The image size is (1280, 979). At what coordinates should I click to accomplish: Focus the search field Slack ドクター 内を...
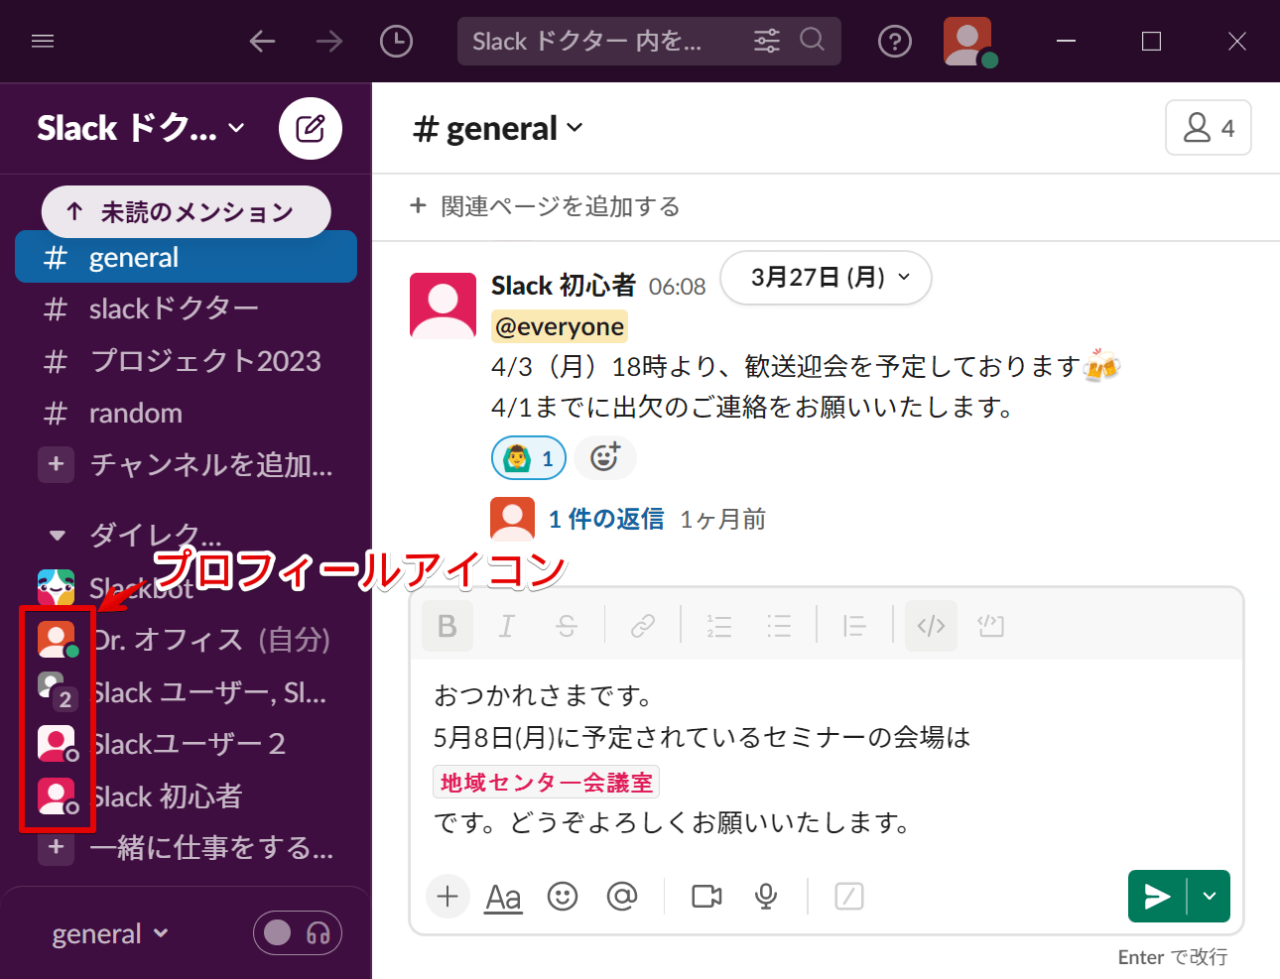point(649,41)
